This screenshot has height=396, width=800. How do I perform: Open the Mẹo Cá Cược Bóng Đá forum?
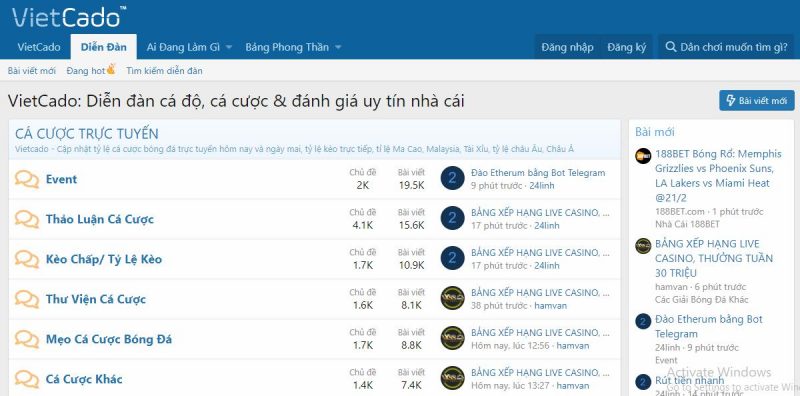[x=109, y=339]
